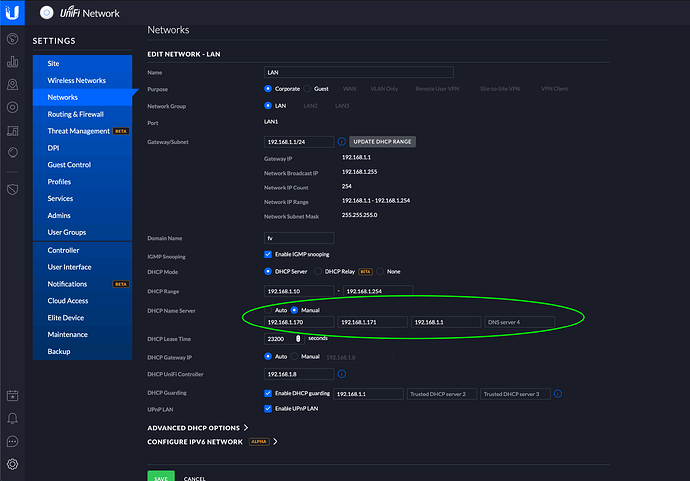The height and width of the screenshot is (481, 690).
Task: Open the Notifications bell icon in sidebar
Action: [13, 418]
